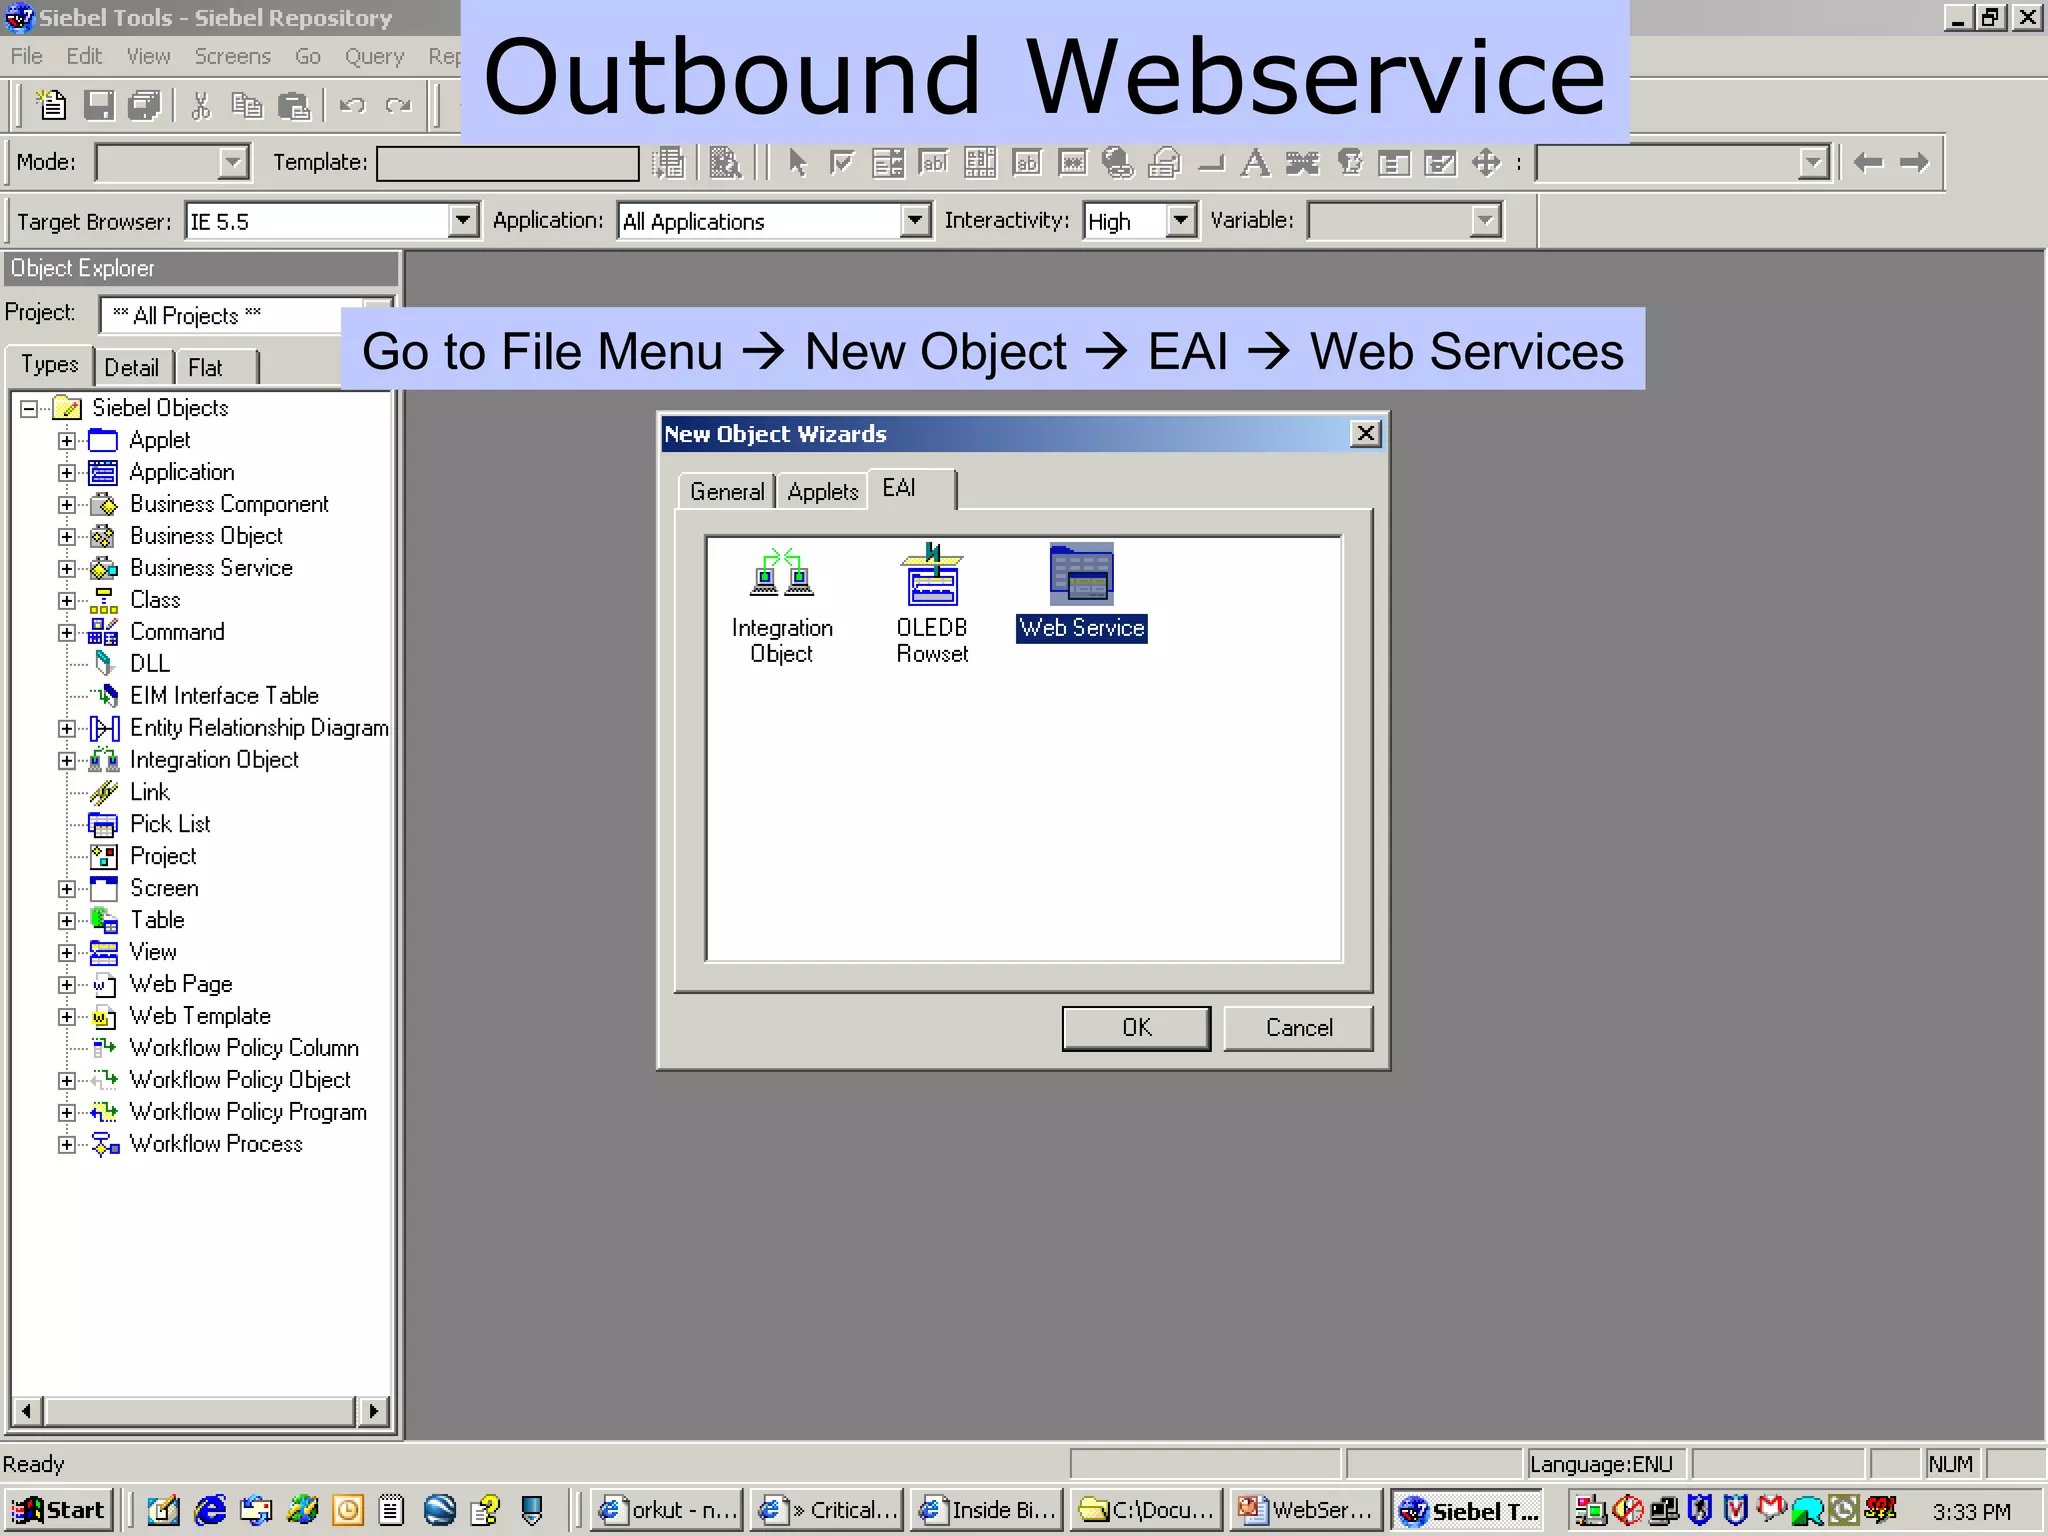
Task: Click the pointer select tool icon
Action: (x=797, y=162)
